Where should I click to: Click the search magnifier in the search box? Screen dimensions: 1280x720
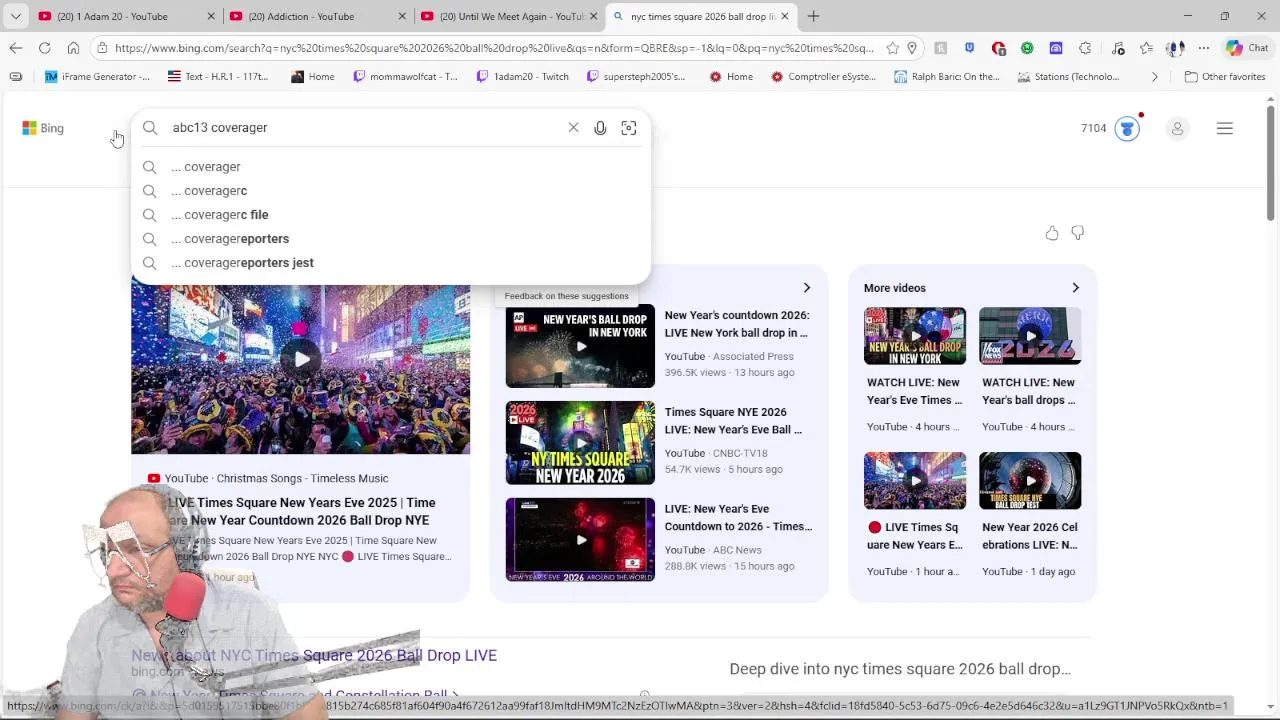click(x=150, y=128)
